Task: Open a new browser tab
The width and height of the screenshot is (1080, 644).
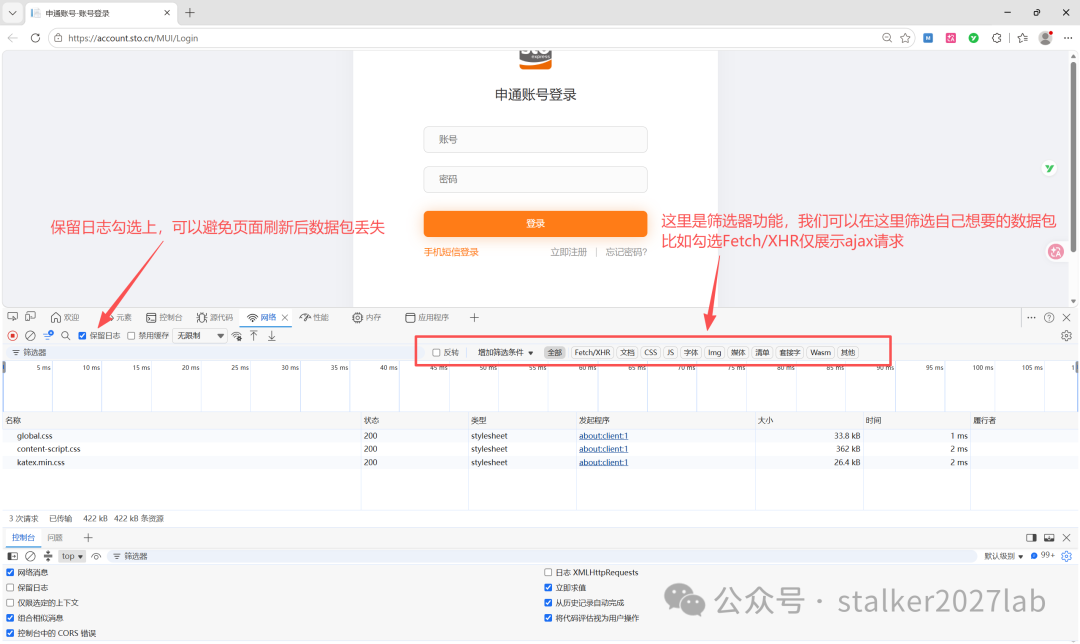Action: tap(190, 12)
